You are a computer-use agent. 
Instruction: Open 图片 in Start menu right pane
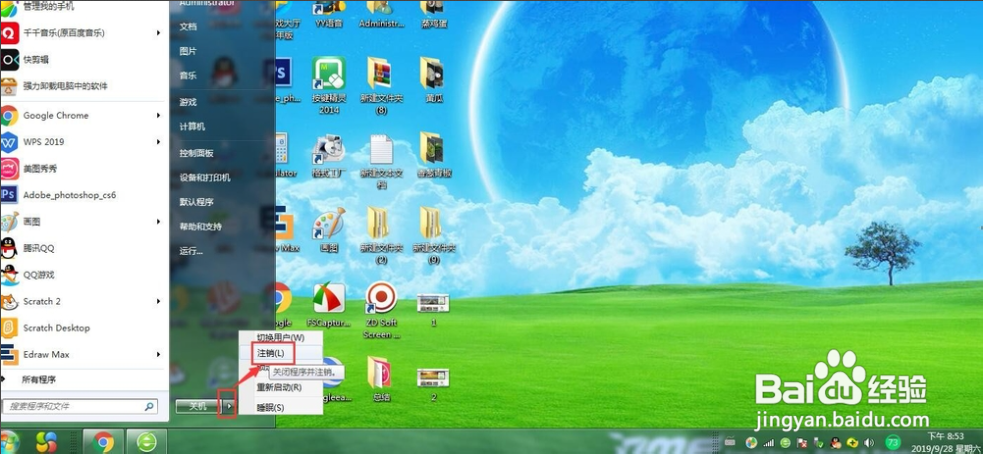pos(188,51)
